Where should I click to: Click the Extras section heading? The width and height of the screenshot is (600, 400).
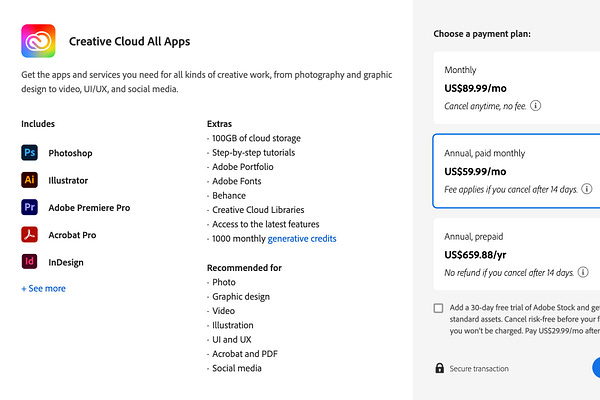(219, 124)
